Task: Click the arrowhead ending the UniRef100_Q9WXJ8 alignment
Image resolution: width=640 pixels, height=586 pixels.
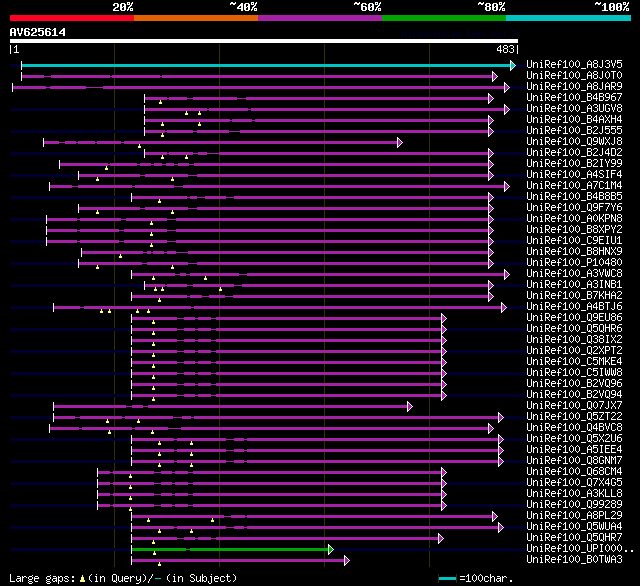Action: coord(400,142)
